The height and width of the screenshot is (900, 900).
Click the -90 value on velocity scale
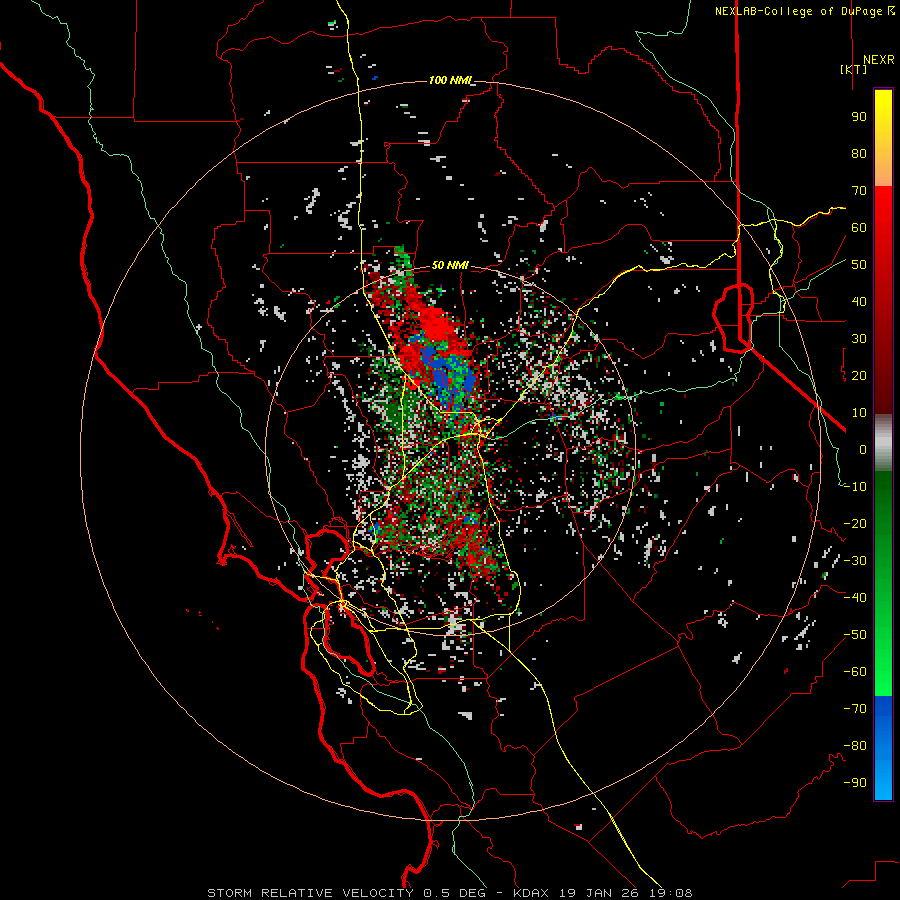click(855, 783)
